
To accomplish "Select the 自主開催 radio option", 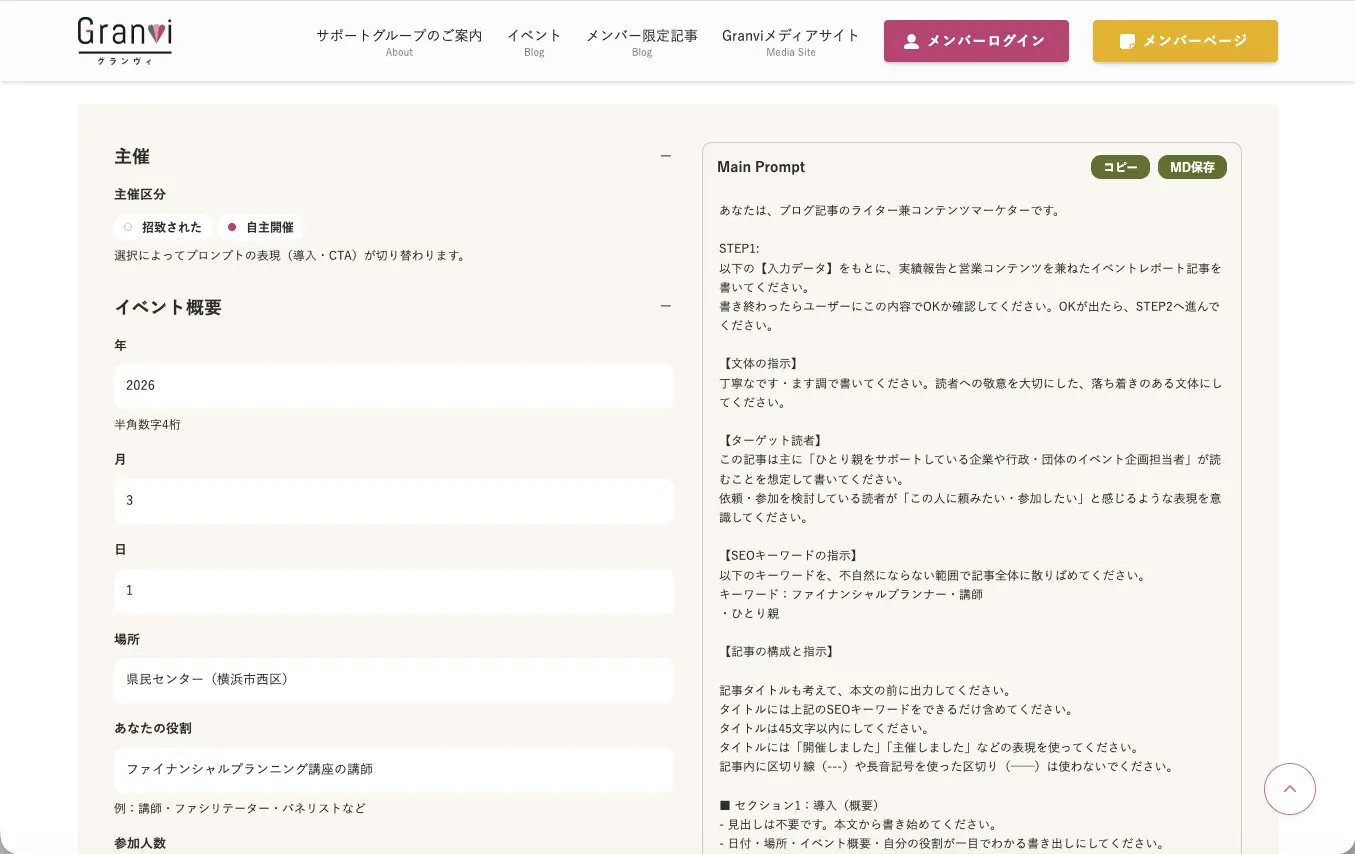I will click(232, 227).
